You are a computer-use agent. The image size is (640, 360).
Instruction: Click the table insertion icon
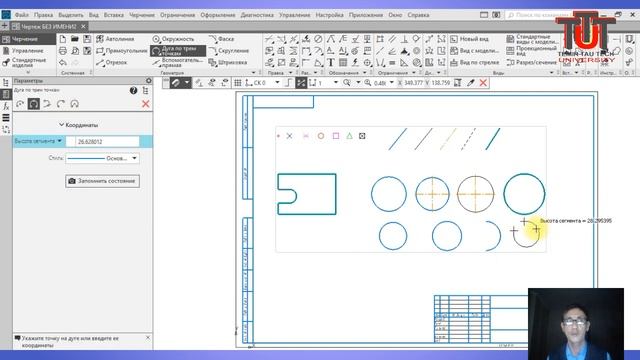click(343, 63)
